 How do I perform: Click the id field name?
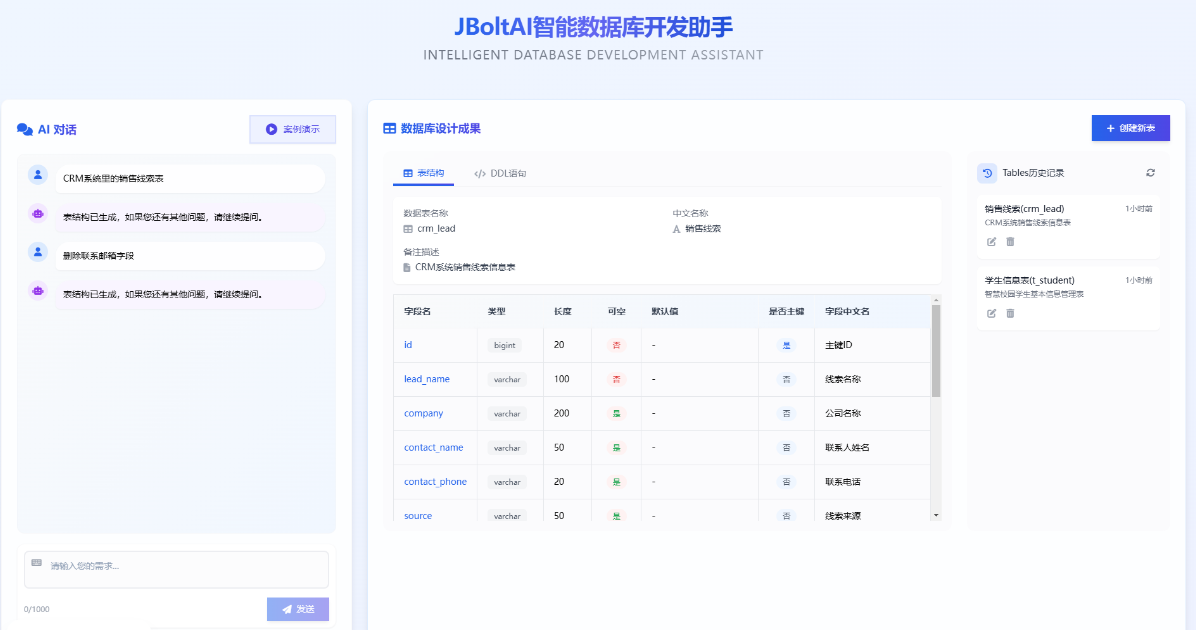[x=408, y=345]
